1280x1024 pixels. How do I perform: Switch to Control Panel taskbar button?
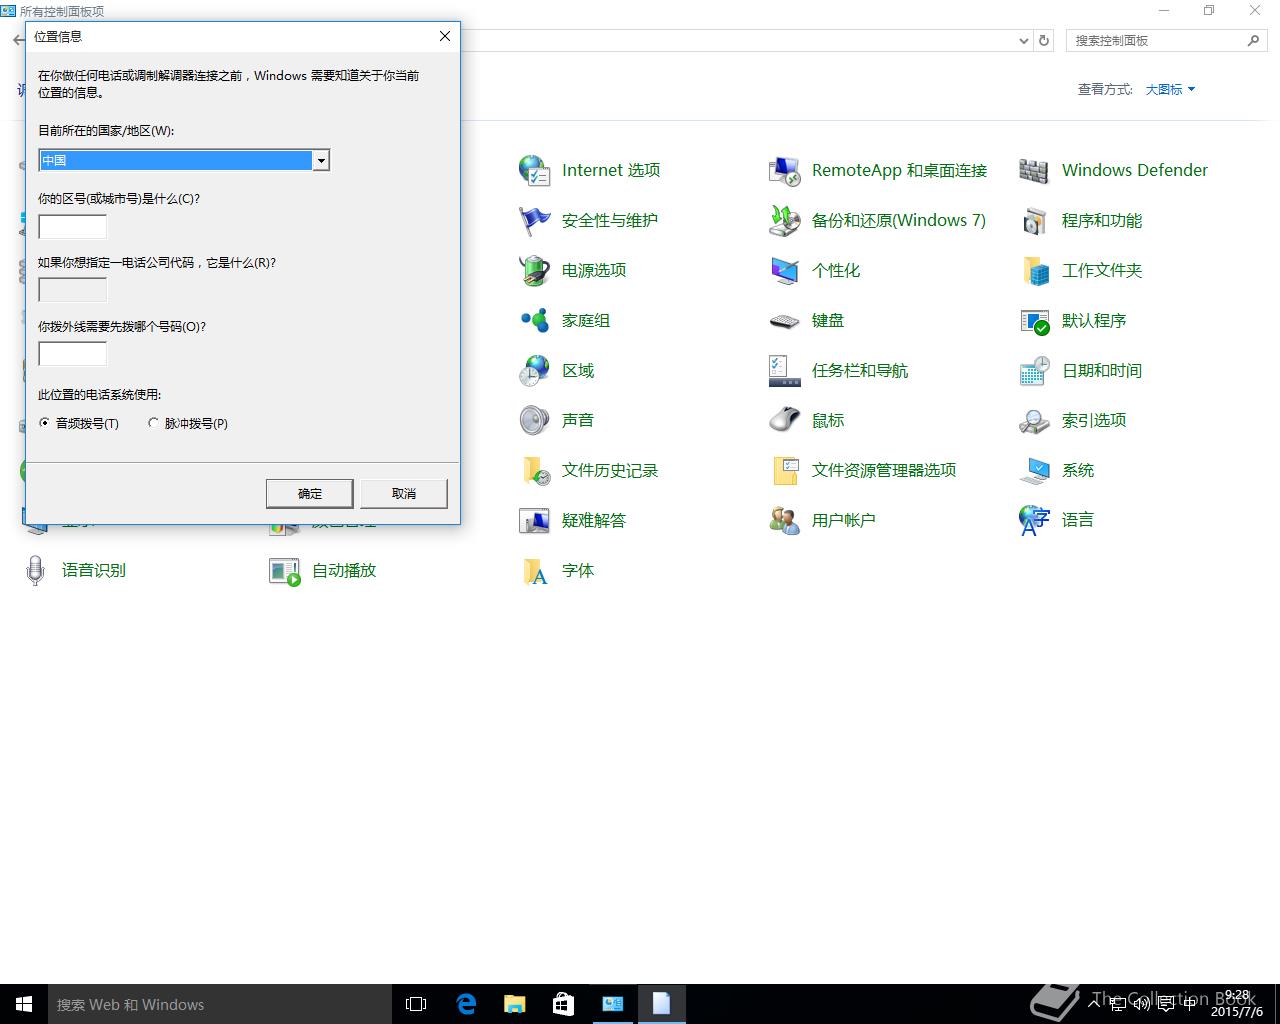(x=612, y=1004)
